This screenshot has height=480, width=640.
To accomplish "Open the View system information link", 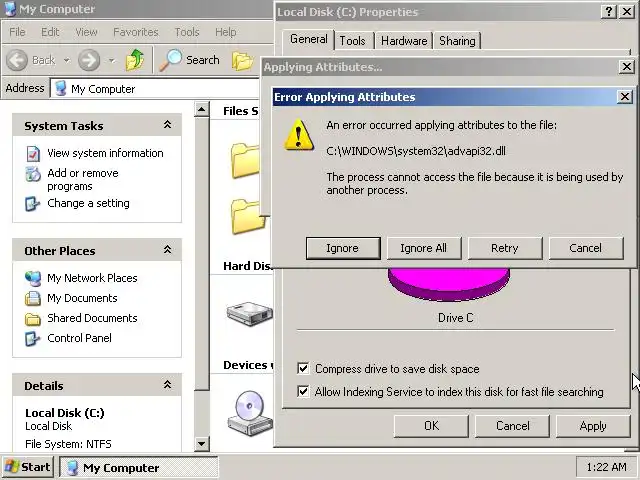I will click(x=105, y=153).
